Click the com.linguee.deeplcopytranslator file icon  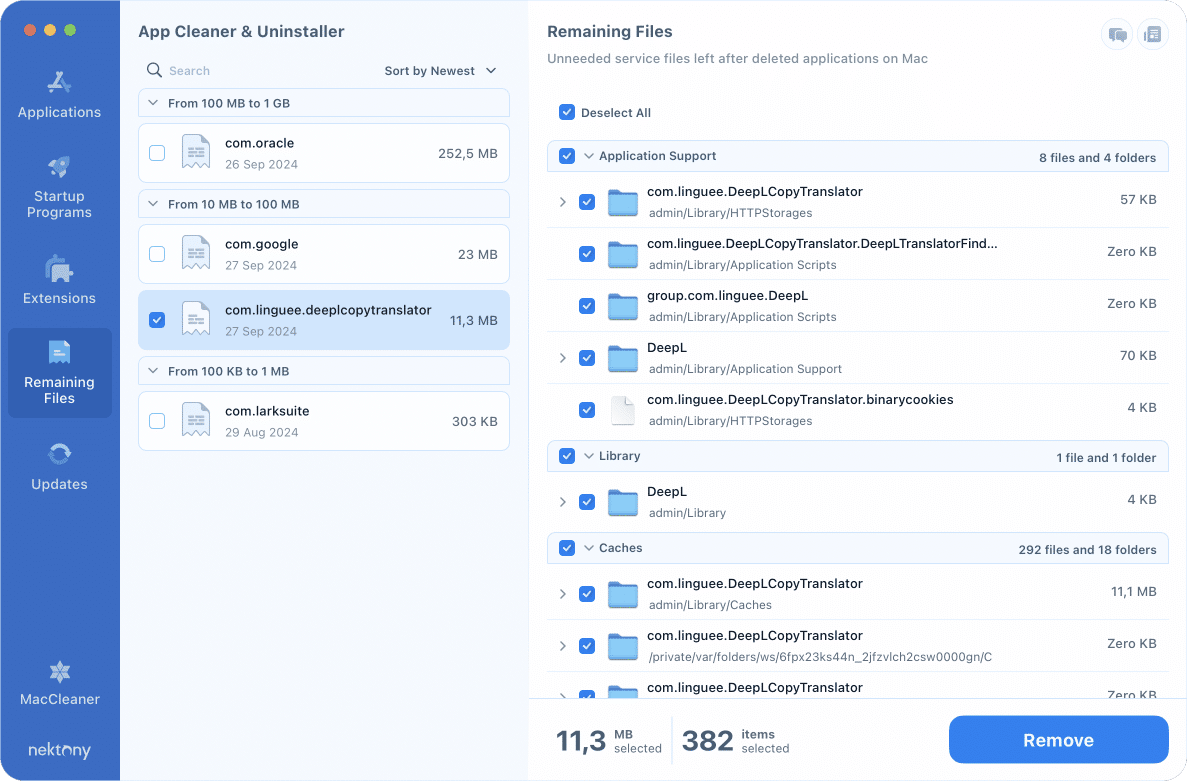(x=196, y=319)
